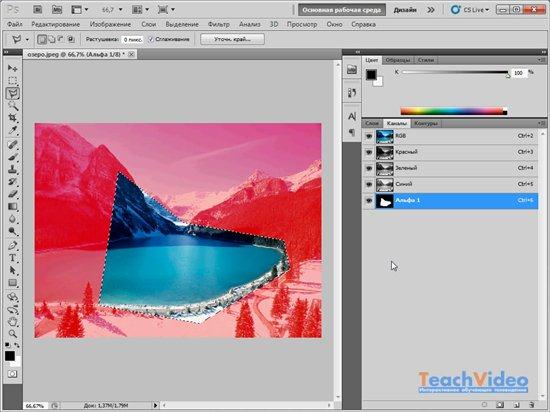
Task: Choose Intersect with Selection mode
Action: click(x=71, y=39)
